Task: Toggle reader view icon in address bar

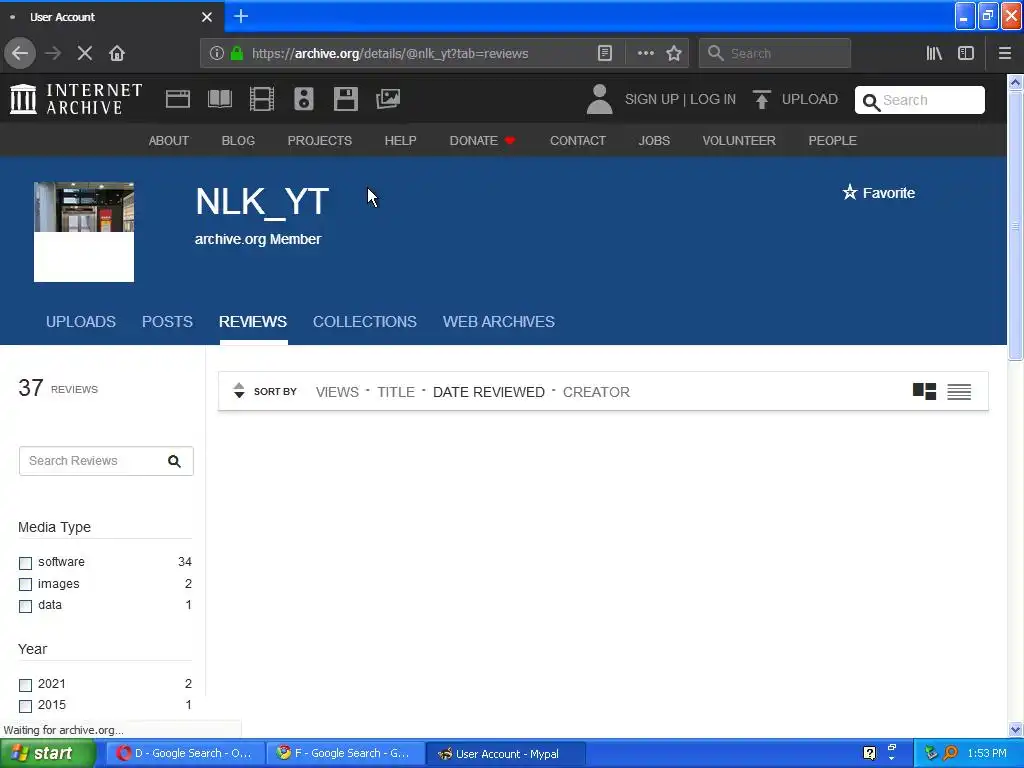Action: 605,53
